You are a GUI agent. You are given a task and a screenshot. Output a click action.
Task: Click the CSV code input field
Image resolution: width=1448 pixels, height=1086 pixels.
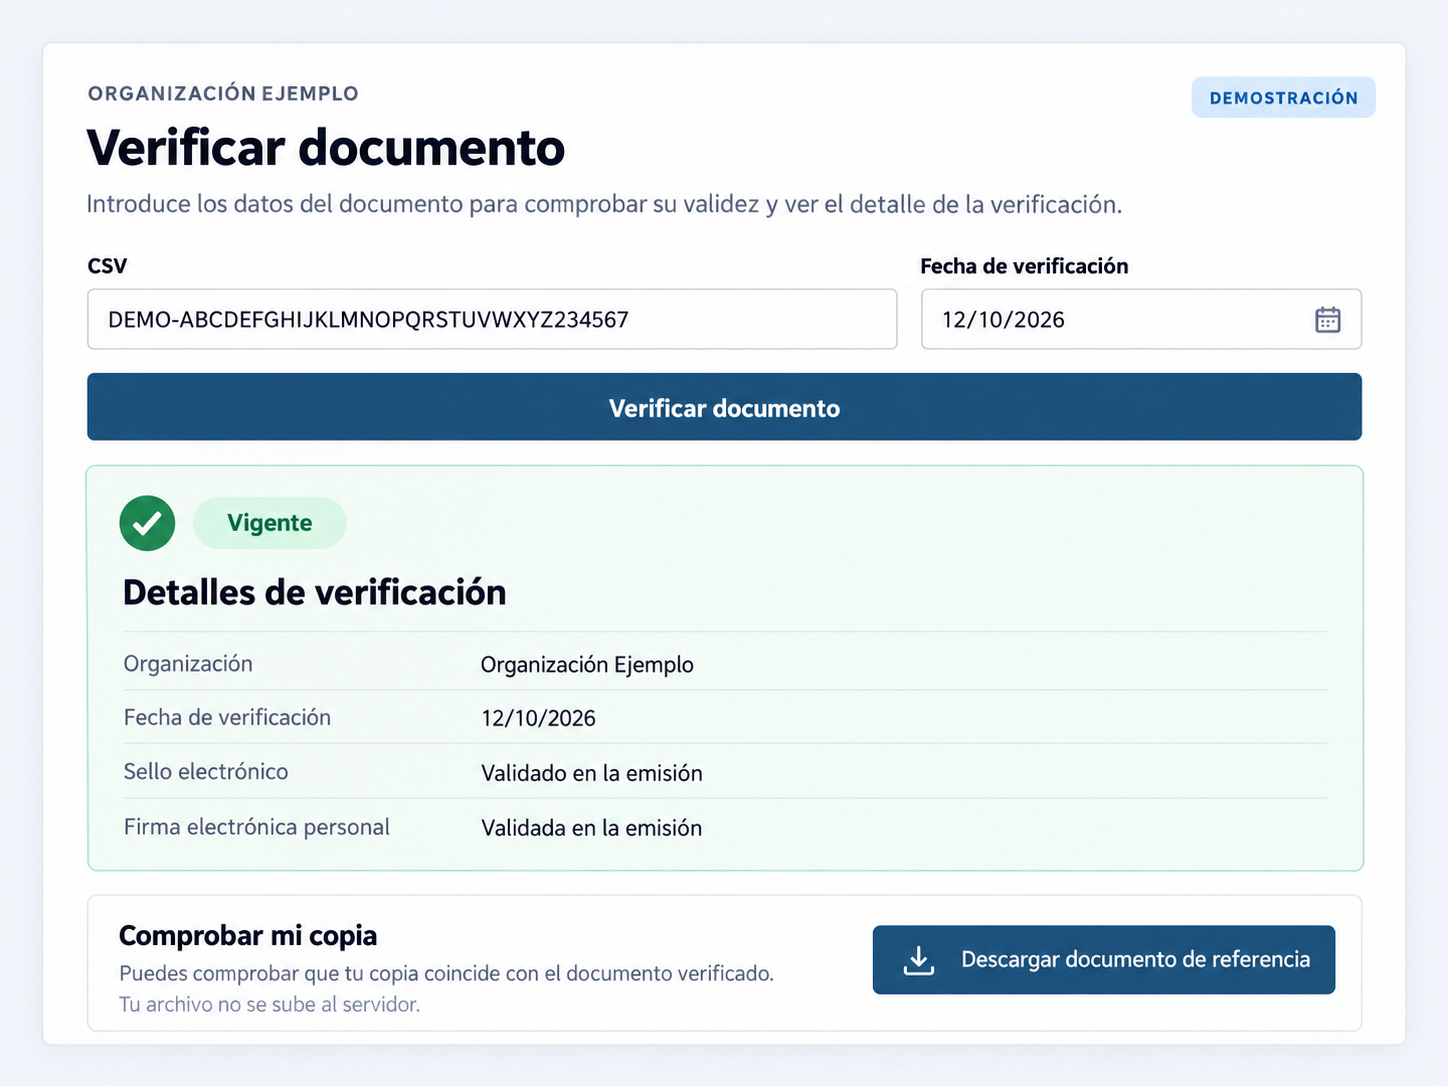coord(492,319)
